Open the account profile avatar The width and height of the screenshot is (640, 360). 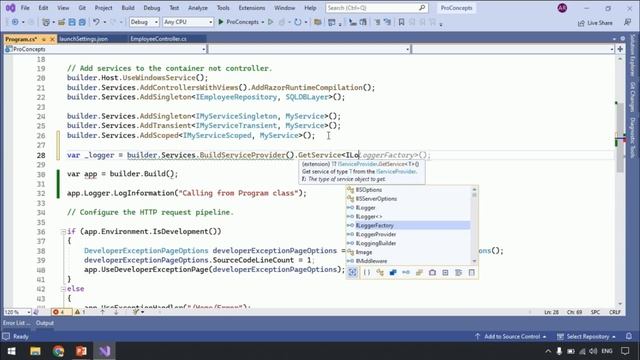[562, 8]
